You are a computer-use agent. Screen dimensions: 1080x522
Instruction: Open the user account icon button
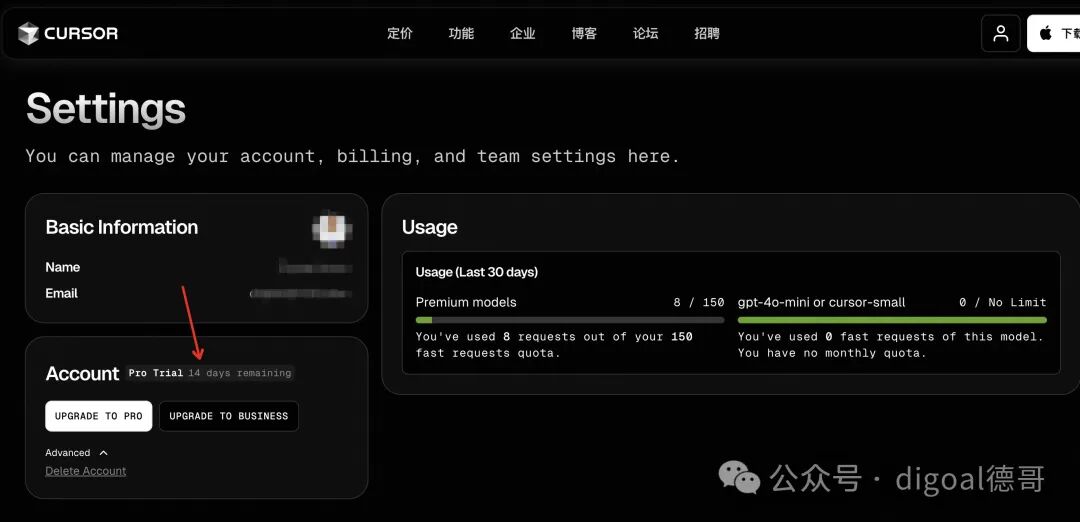[1000, 33]
